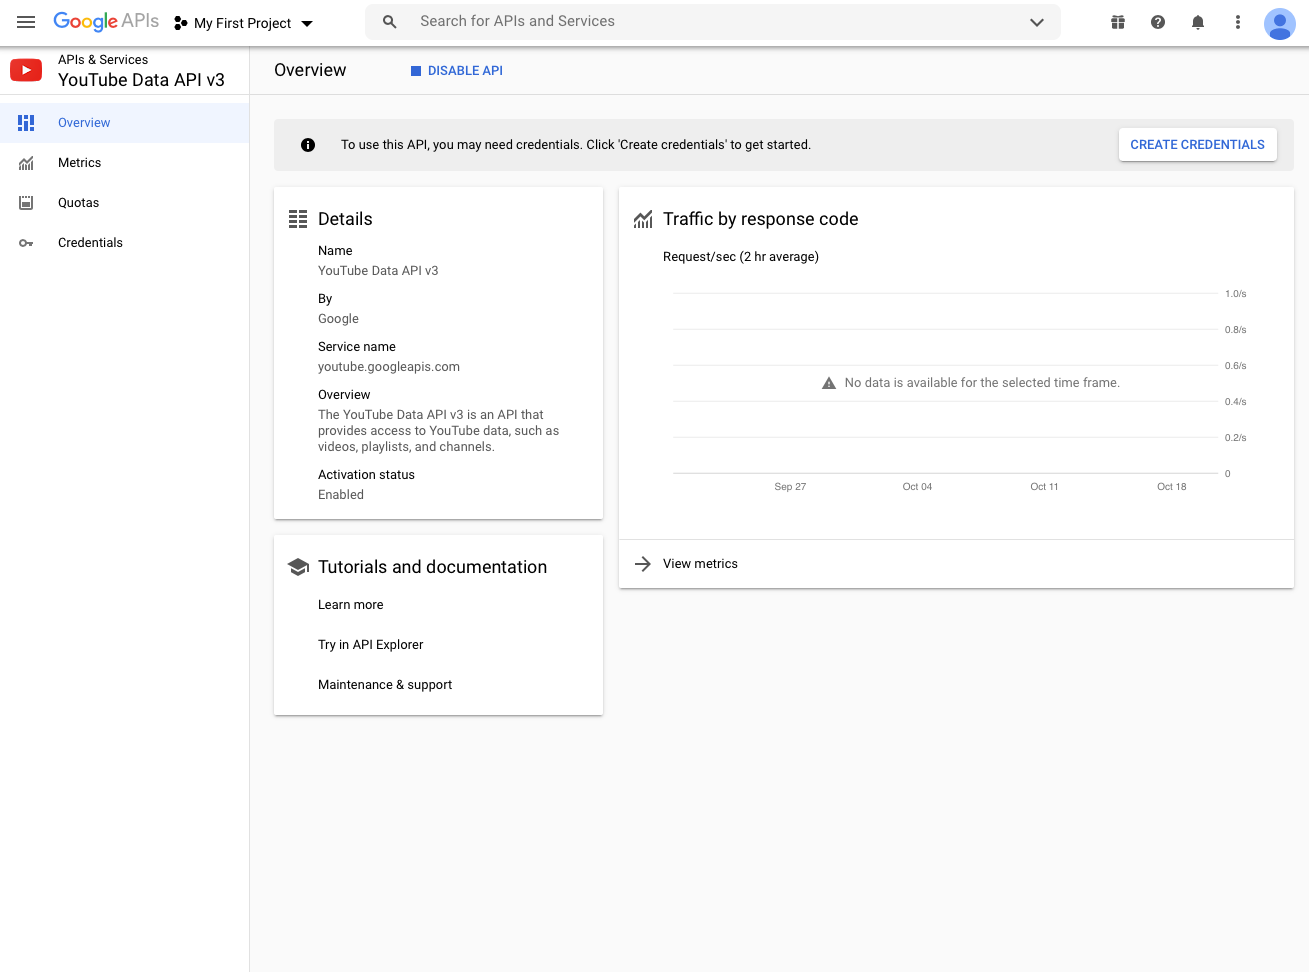Open the notifications bell

(1198, 22)
